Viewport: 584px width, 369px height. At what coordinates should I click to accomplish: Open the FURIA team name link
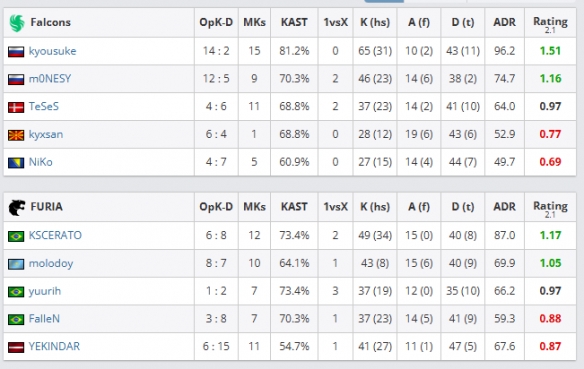click(x=47, y=207)
